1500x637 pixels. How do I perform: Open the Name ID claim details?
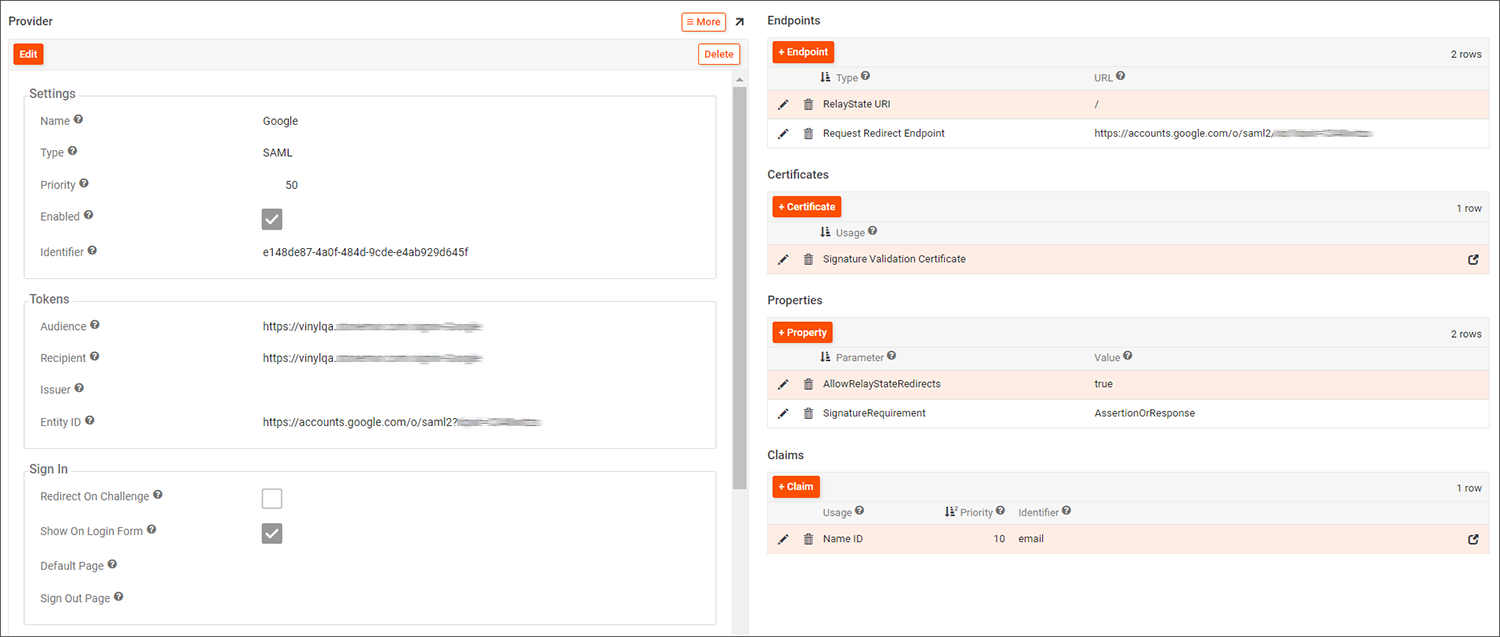1473,540
